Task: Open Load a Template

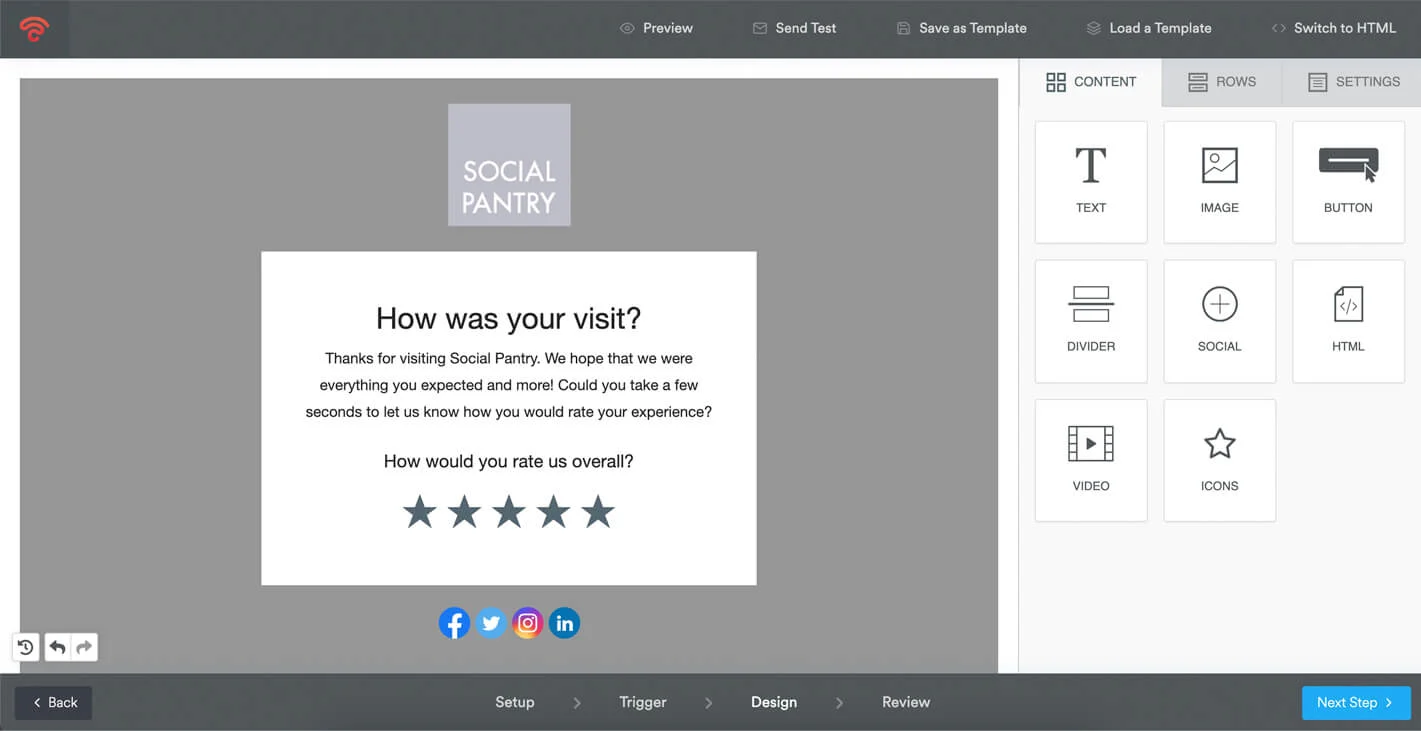Action: click(1149, 28)
